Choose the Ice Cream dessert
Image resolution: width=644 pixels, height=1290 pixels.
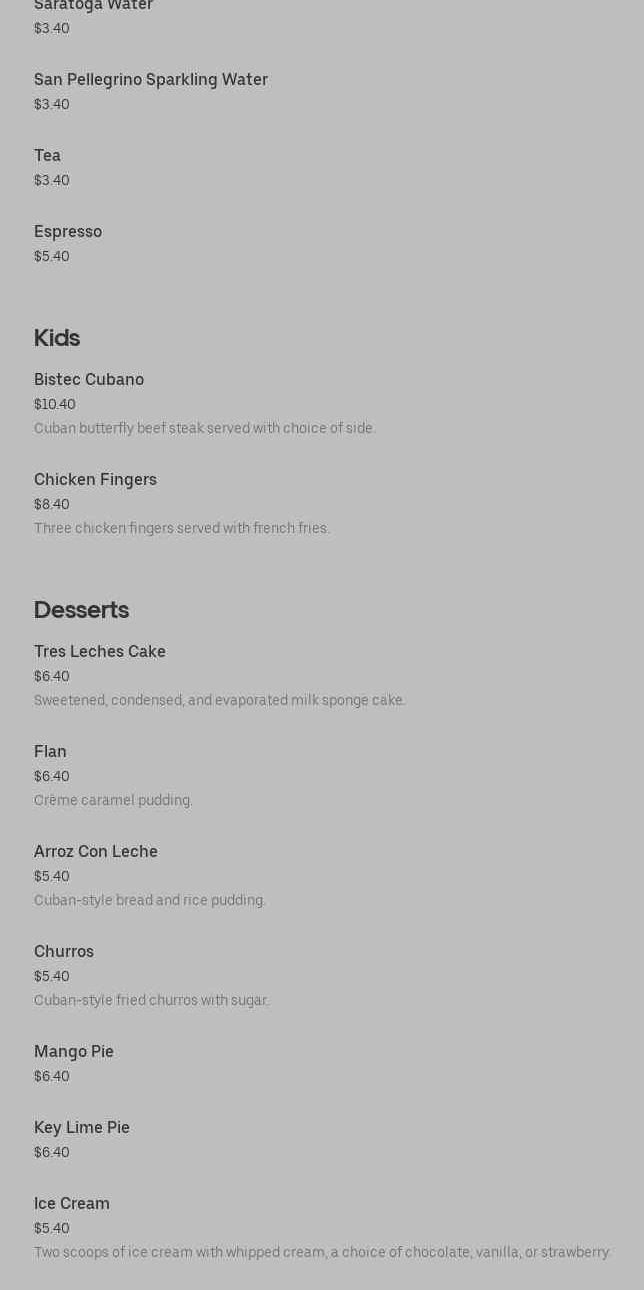[x=72, y=1204]
